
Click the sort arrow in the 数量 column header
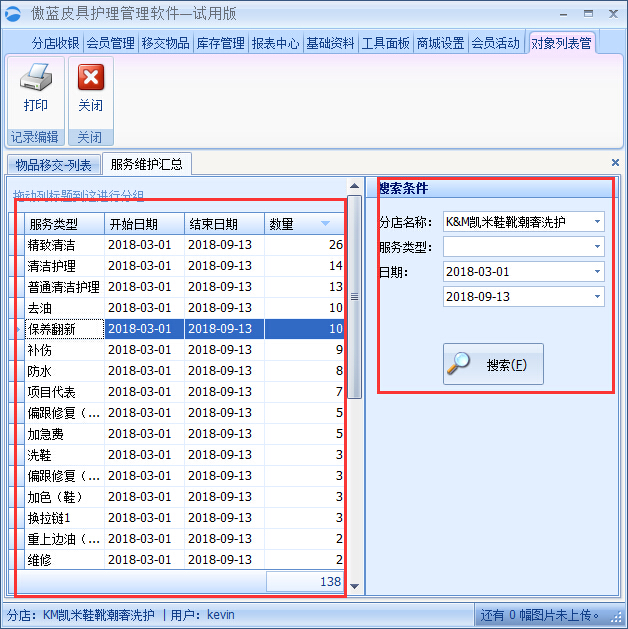click(325, 224)
